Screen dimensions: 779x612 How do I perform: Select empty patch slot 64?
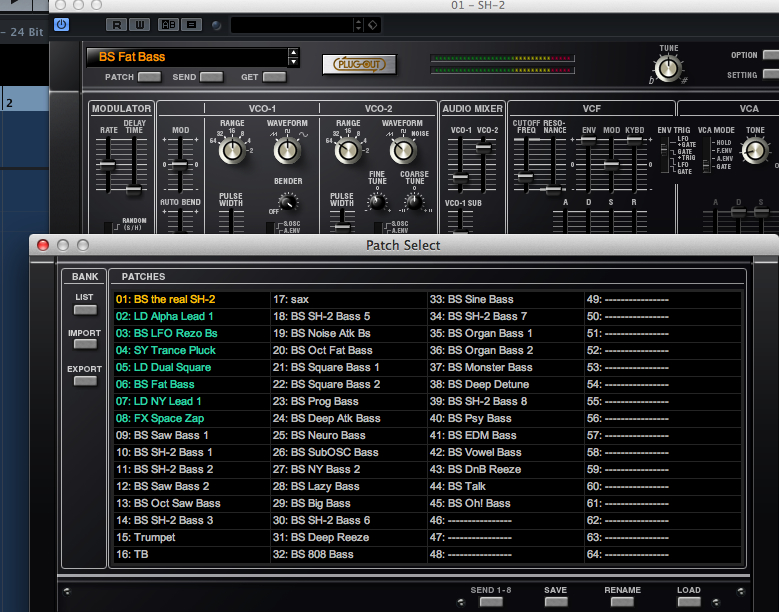pos(663,554)
